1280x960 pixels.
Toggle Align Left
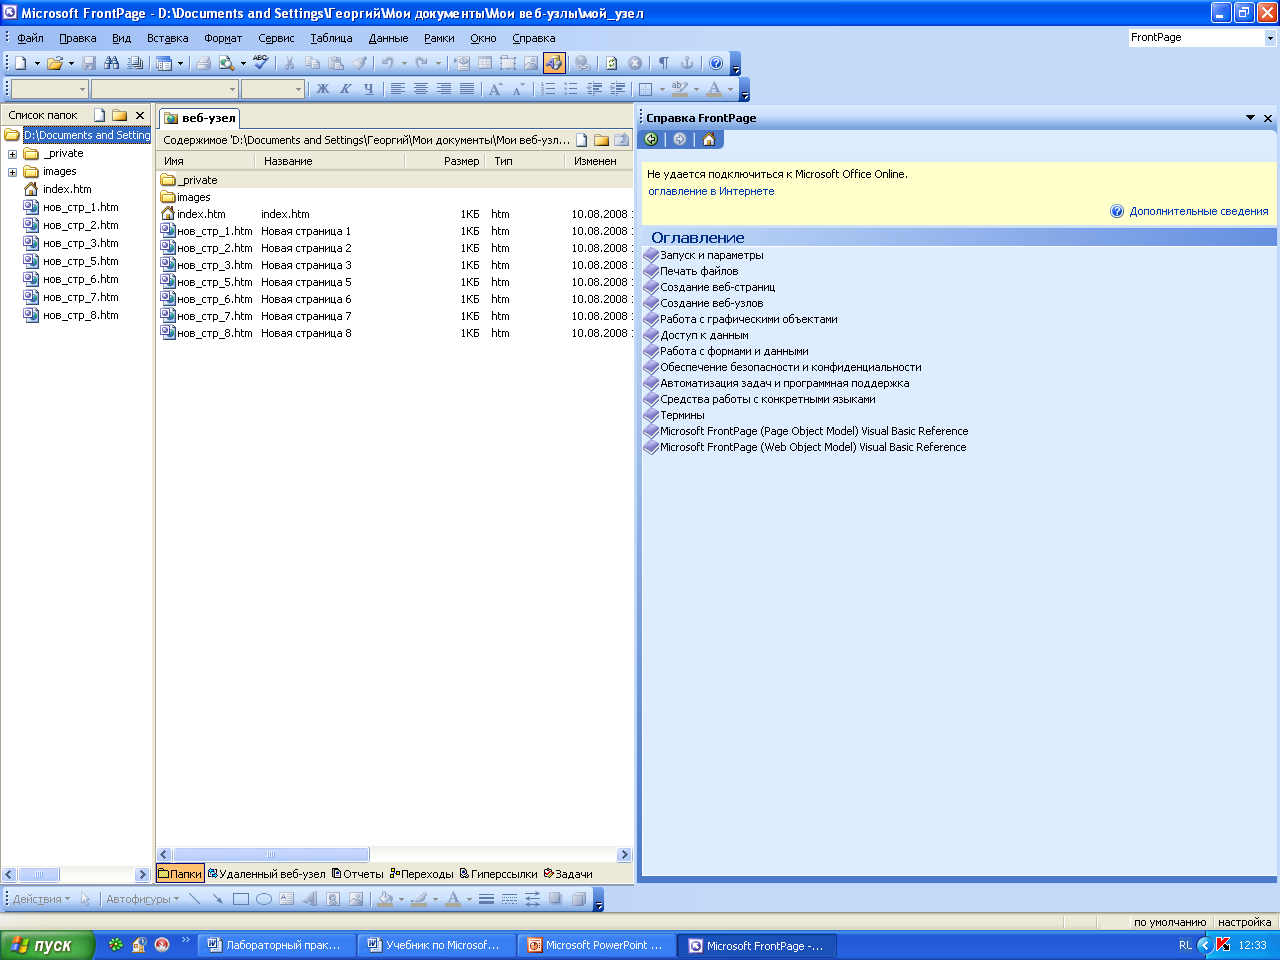[398, 89]
